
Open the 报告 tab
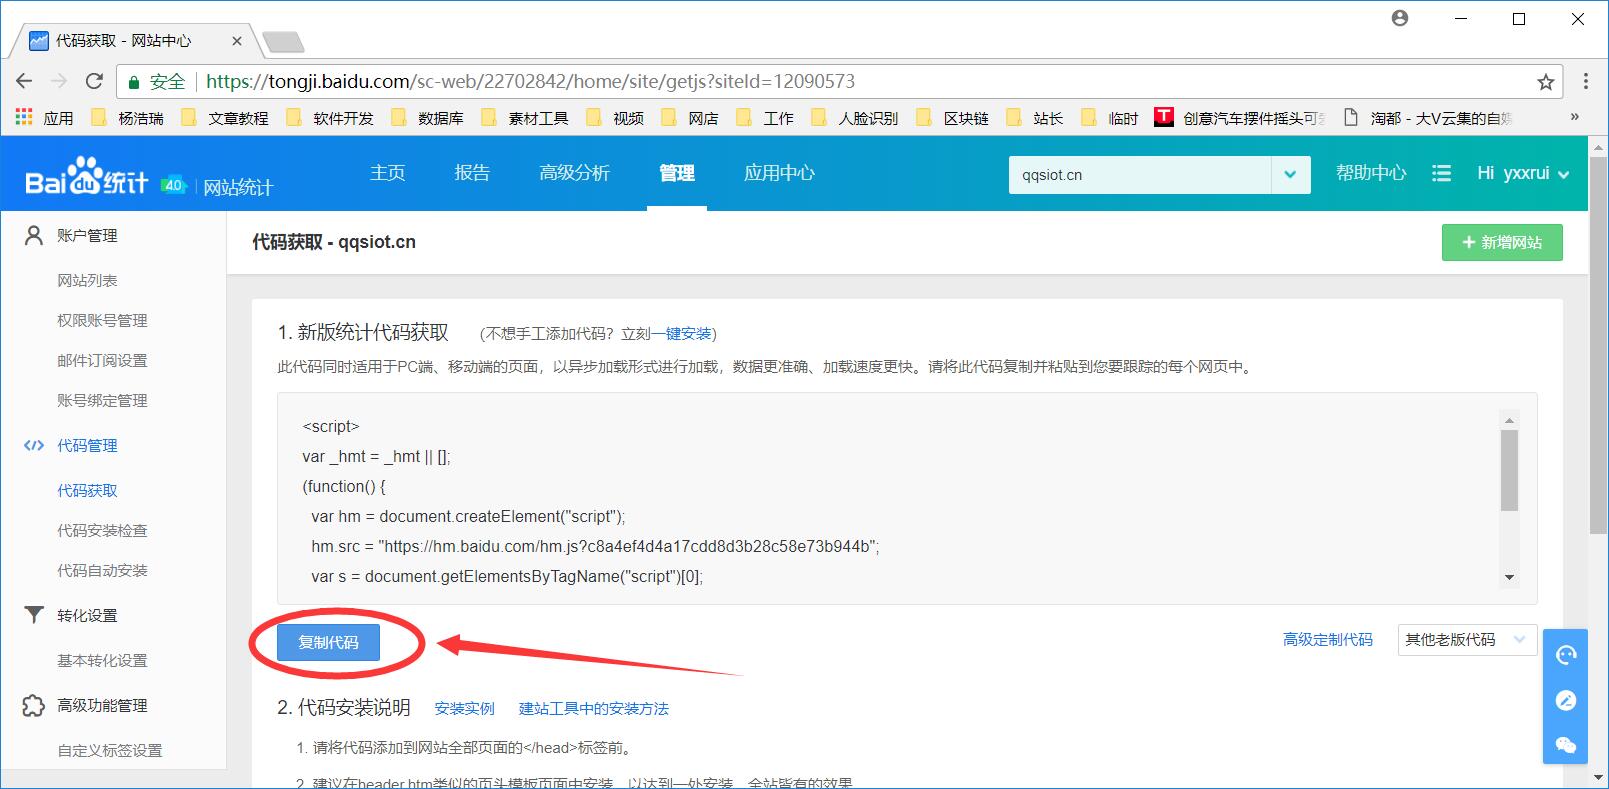(472, 172)
